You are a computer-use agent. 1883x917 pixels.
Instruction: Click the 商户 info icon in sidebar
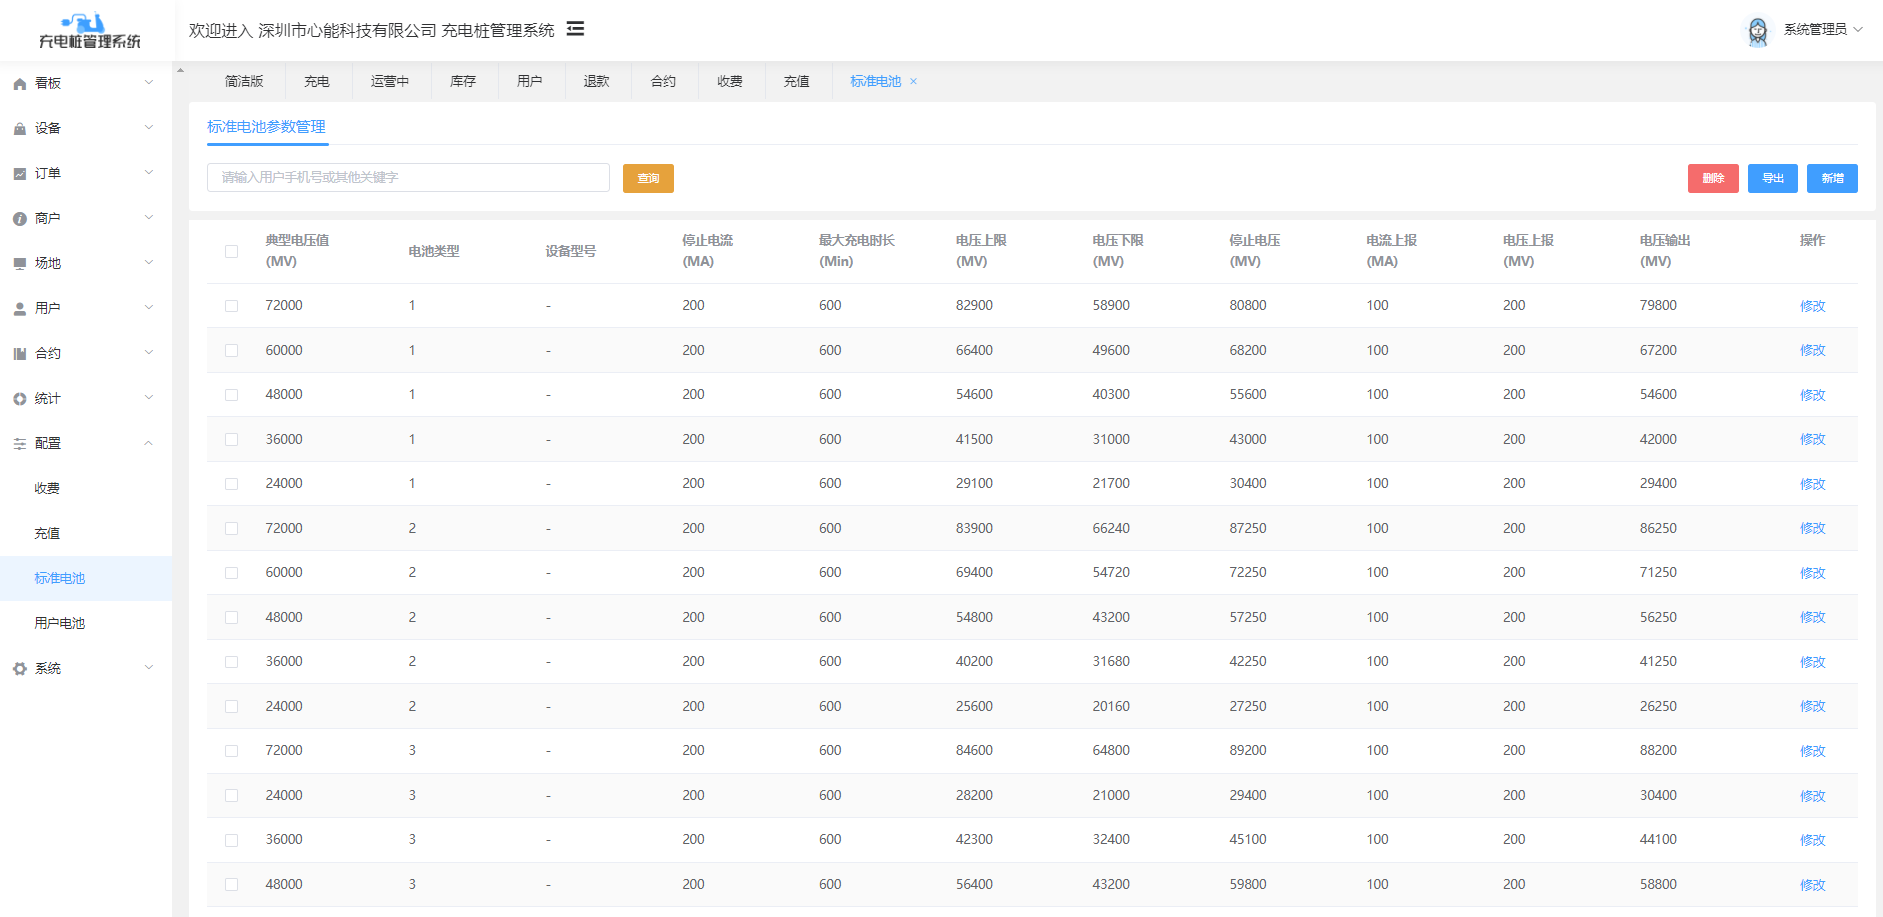pos(20,219)
